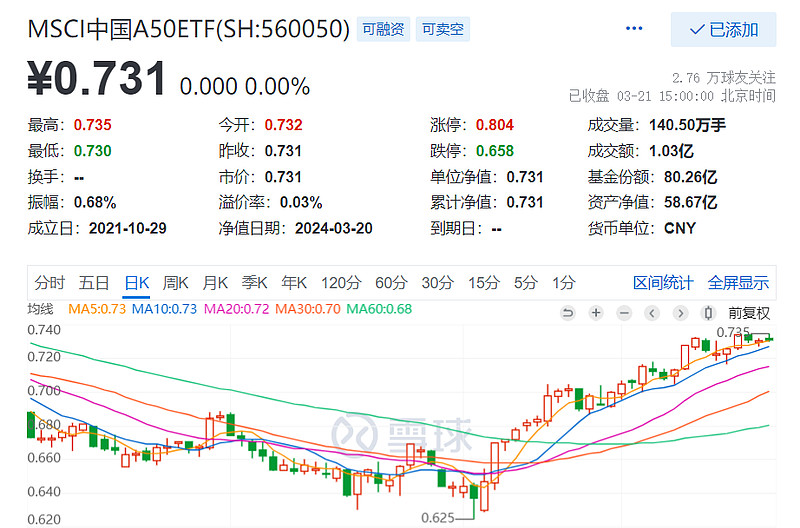Screen dimensions: 800x528
Task: Move chart right with the chevron icon
Action: 680,313
